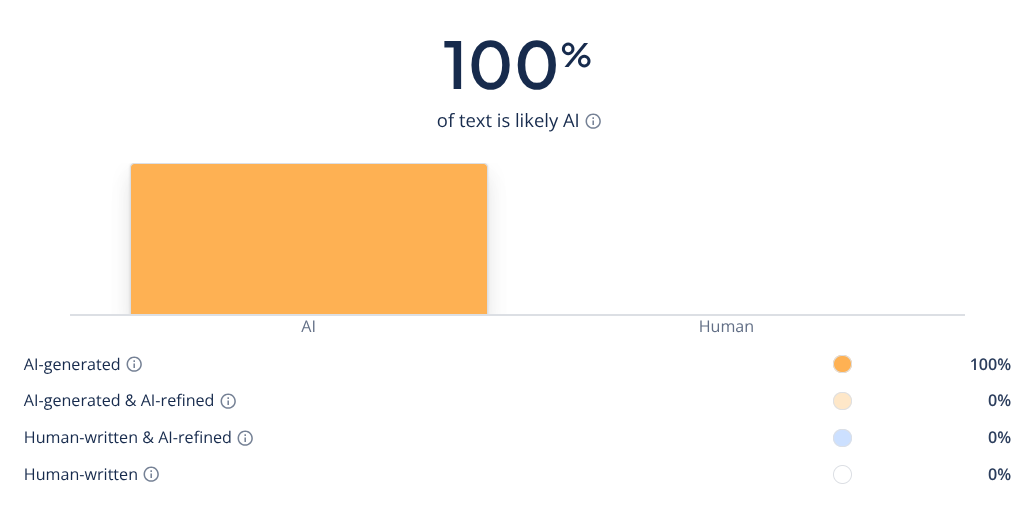
Task: Click the light blue Human-written & AI-refined swatch
Action: (x=842, y=438)
